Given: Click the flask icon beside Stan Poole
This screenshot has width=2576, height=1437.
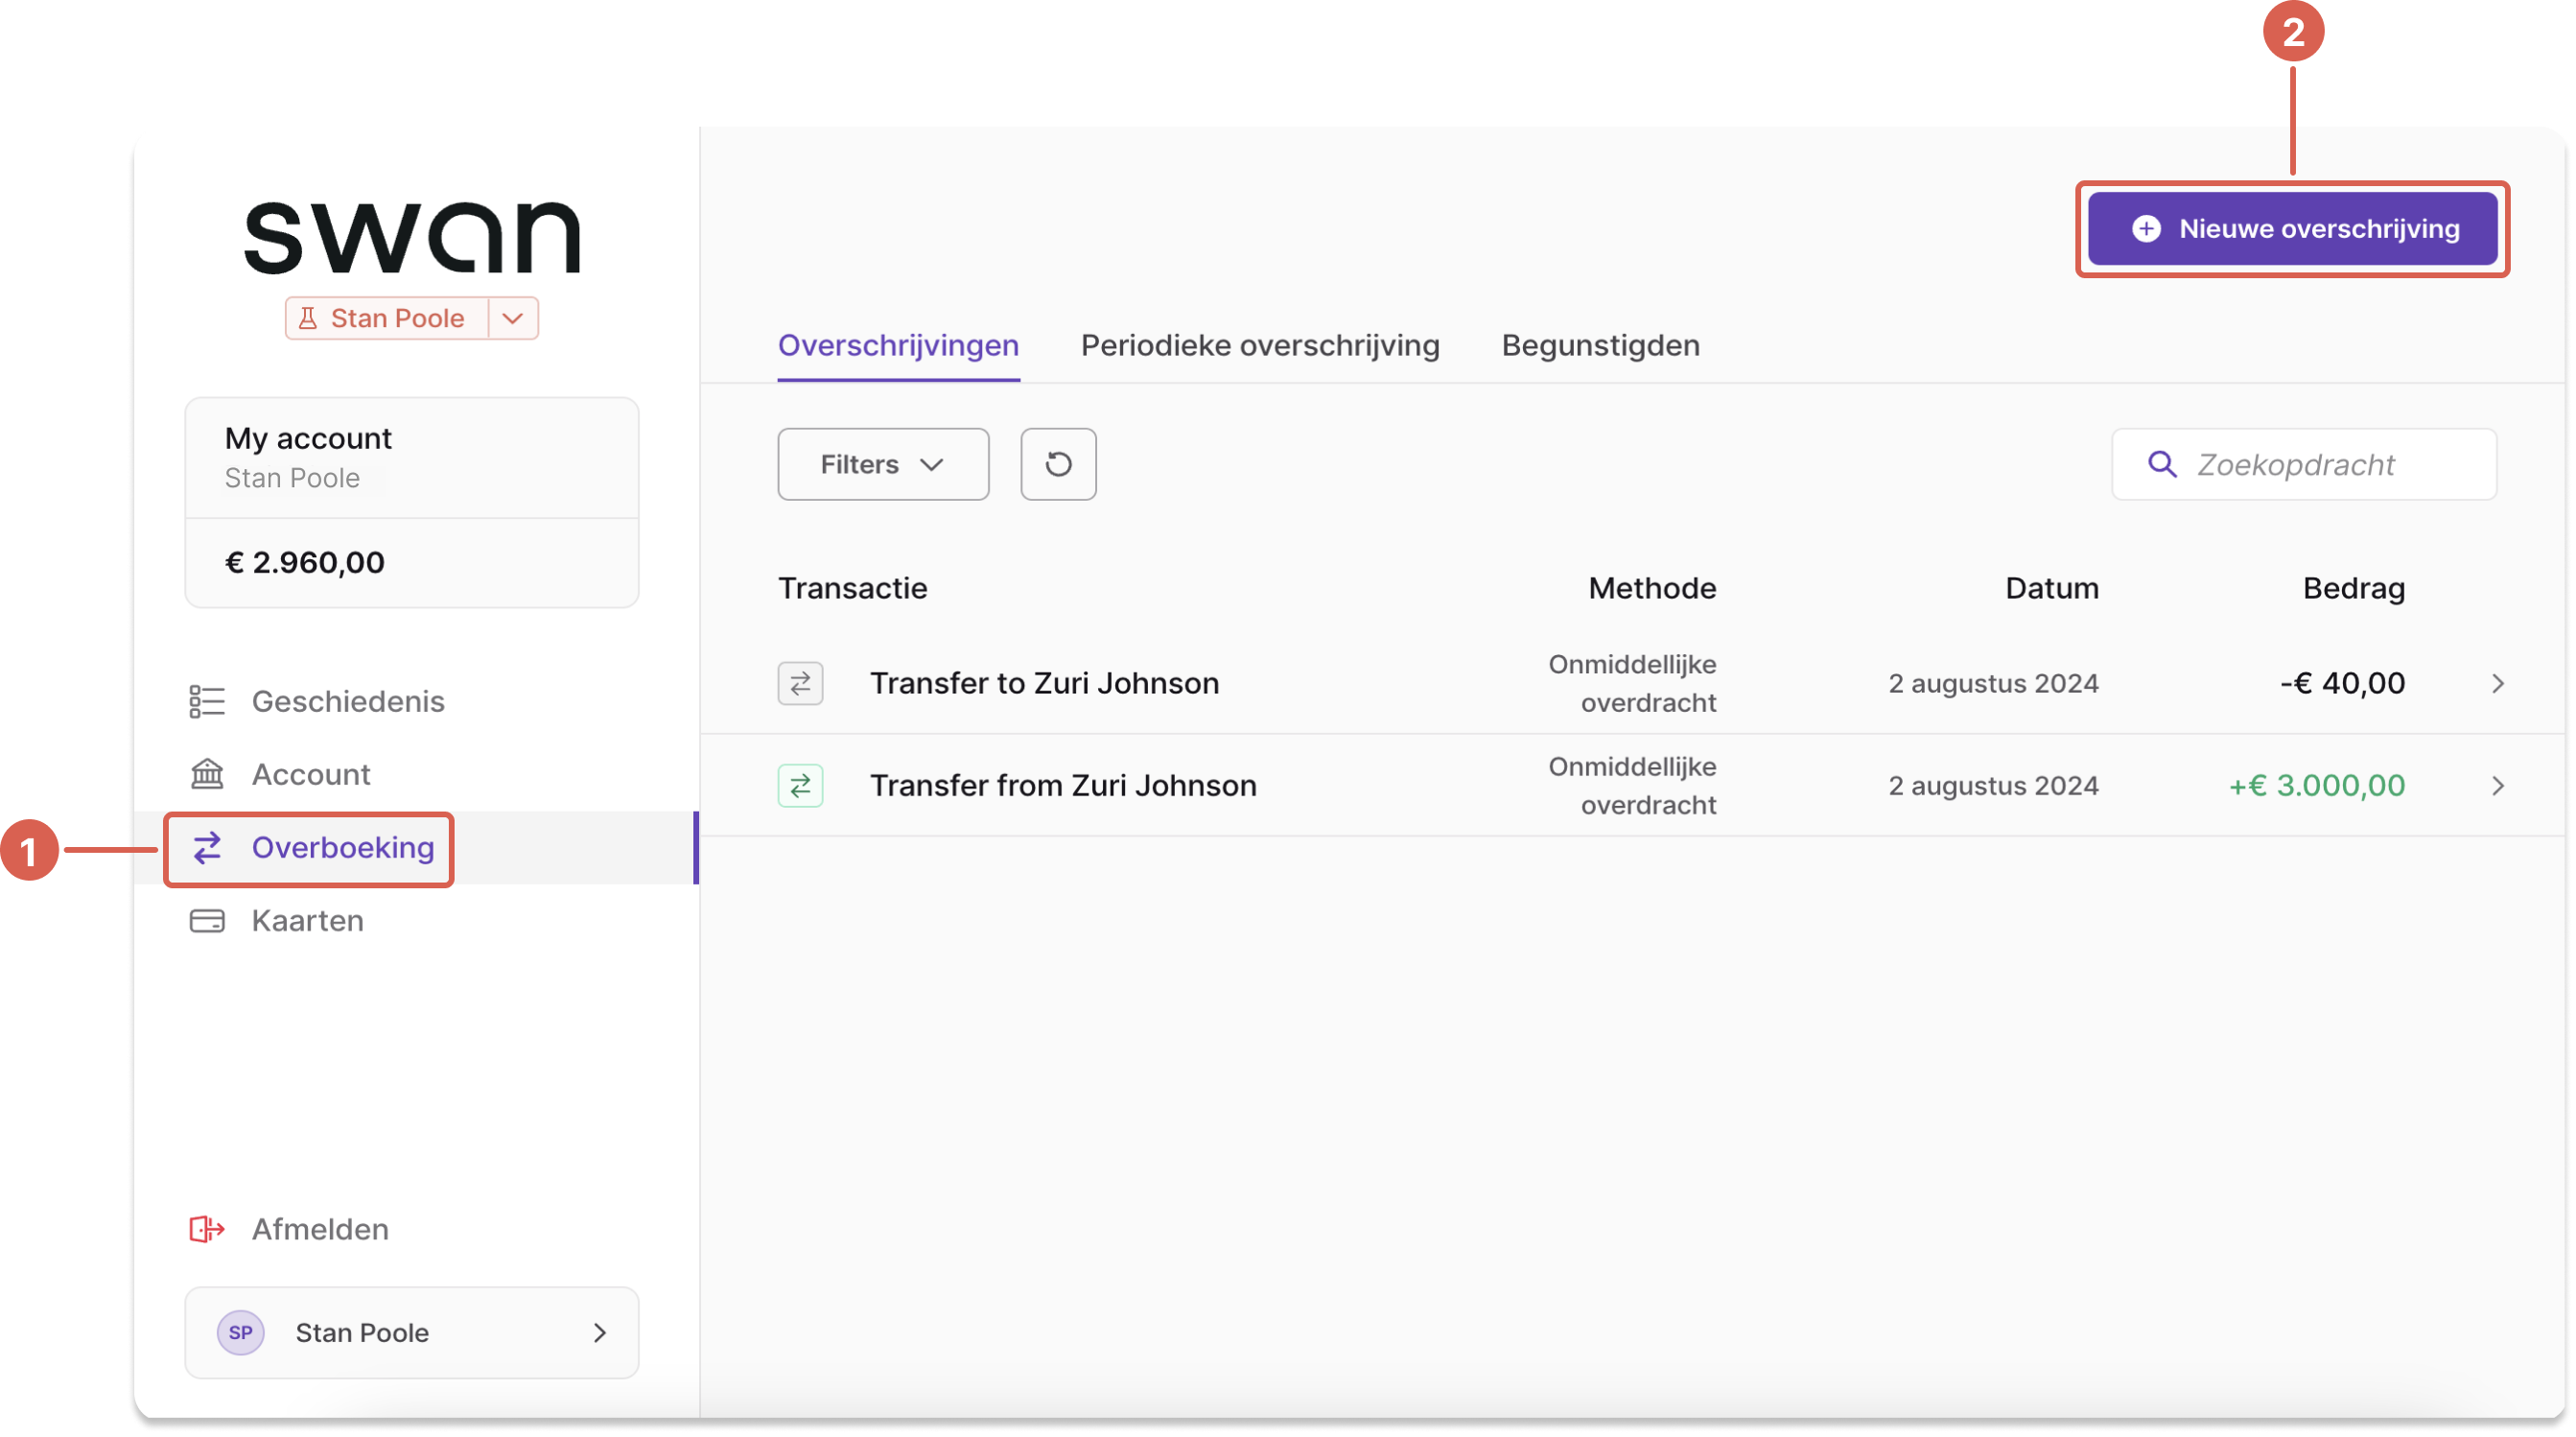Looking at the screenshot, I should pyautogui.click(x=308, y=318).
